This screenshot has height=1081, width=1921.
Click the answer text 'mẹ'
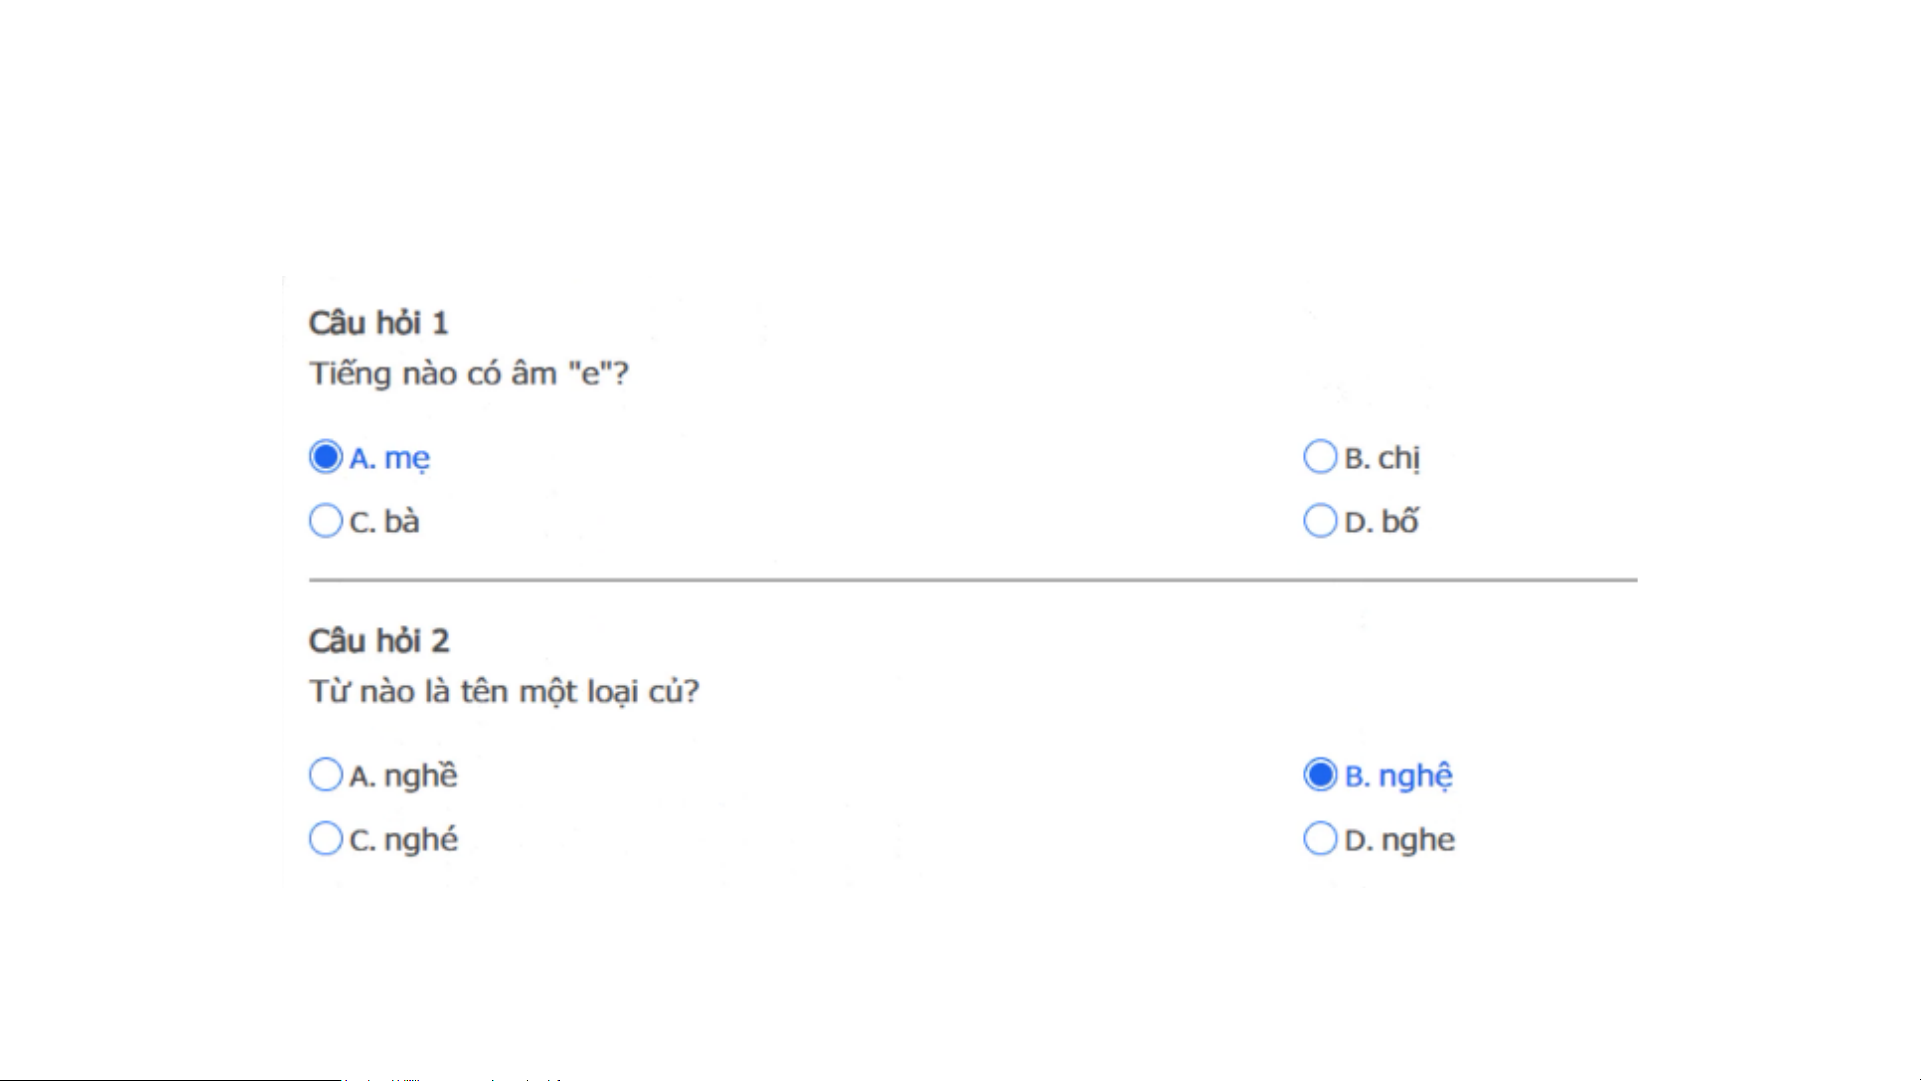point(407,459)
